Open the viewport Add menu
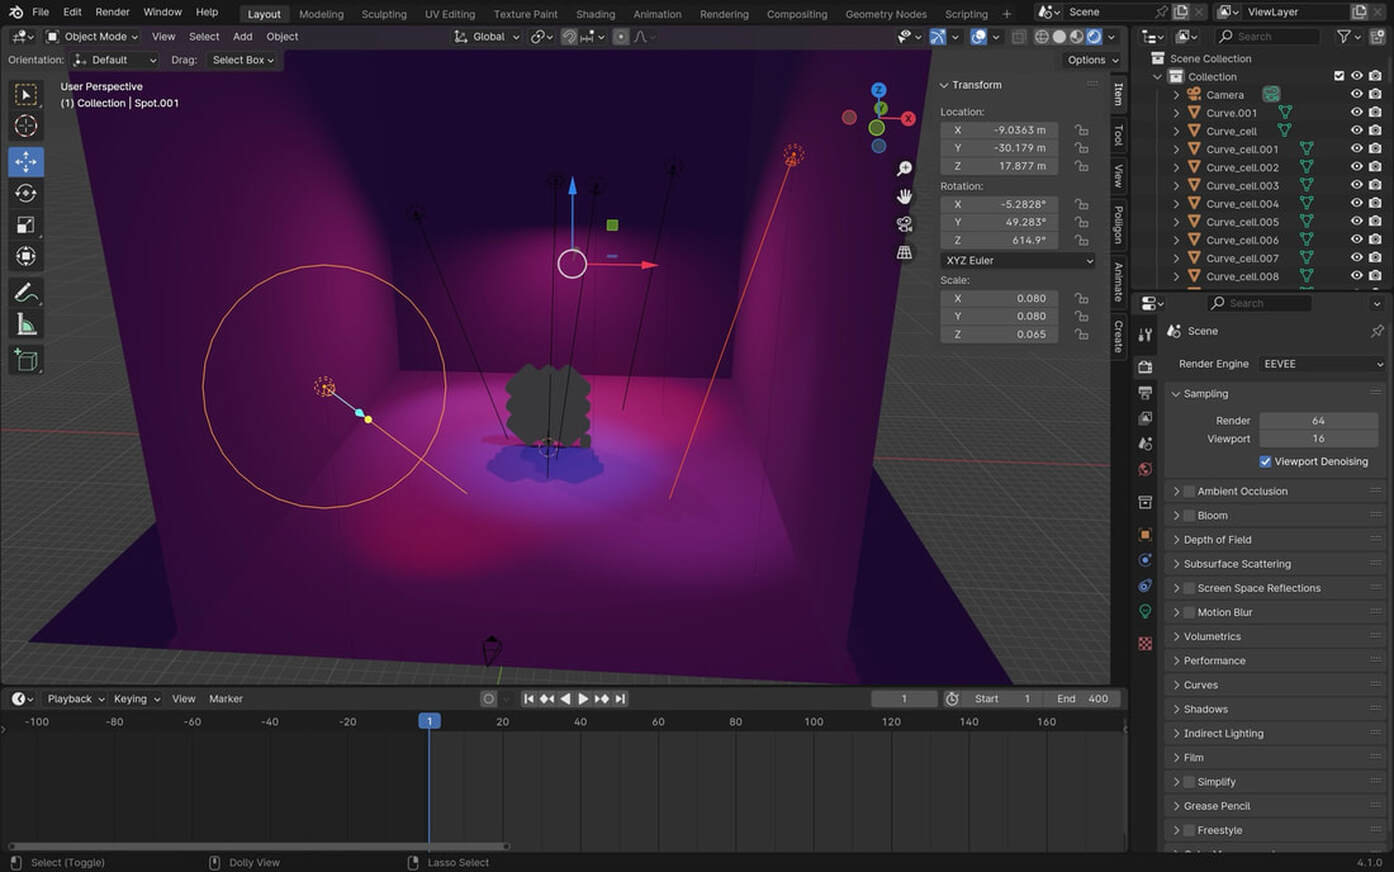 (x=242, y=36)
